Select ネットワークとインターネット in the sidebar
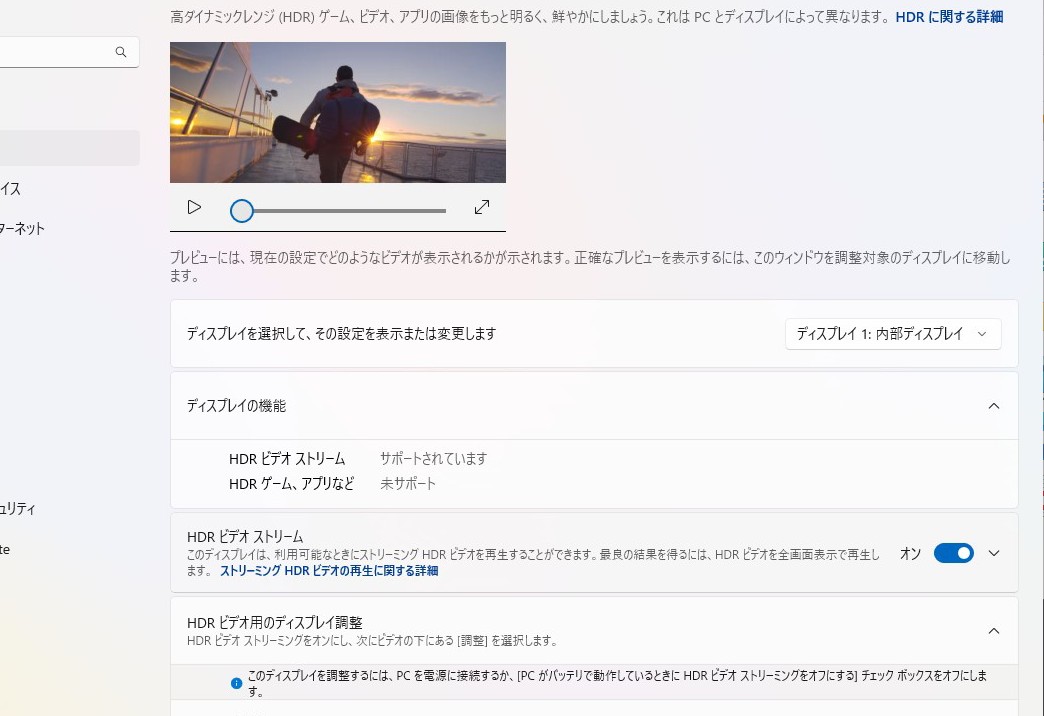 pyautogui.click(x=22, y=228)
